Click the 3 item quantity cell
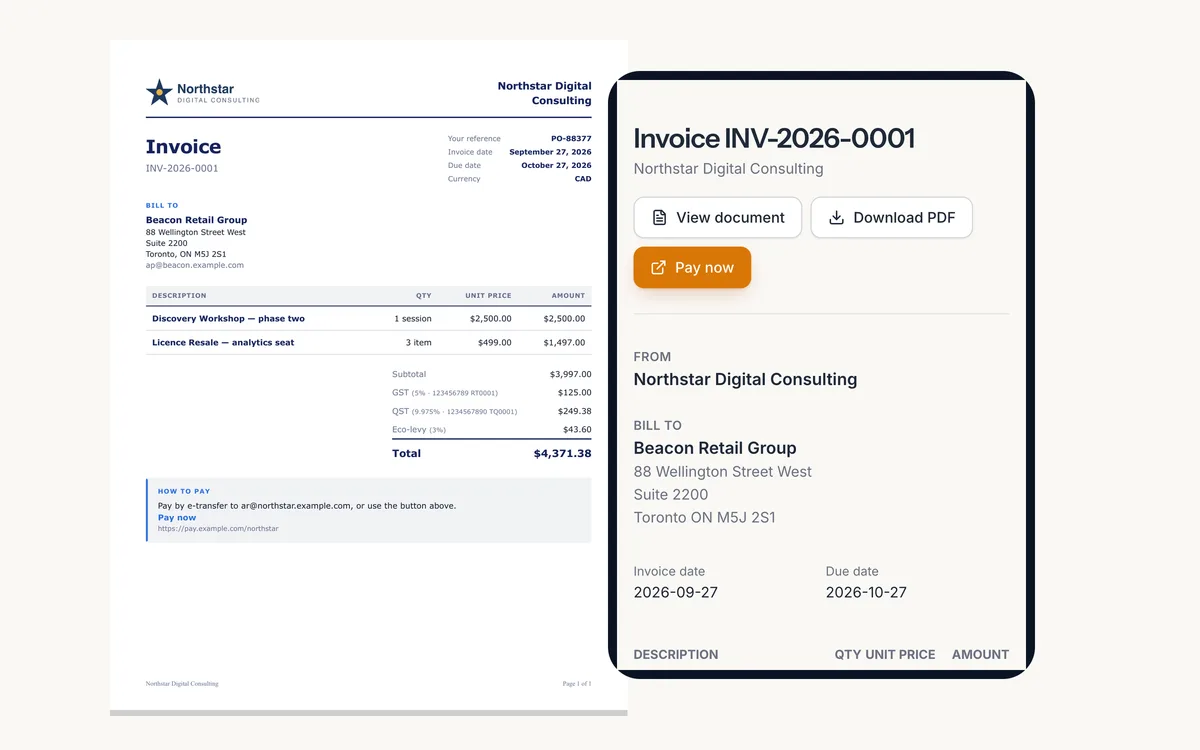 (418, 342)
